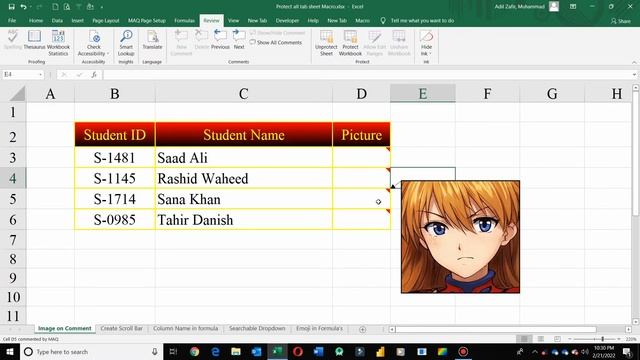
Task: Open the File menu
Action: click(x=12, y=20)
